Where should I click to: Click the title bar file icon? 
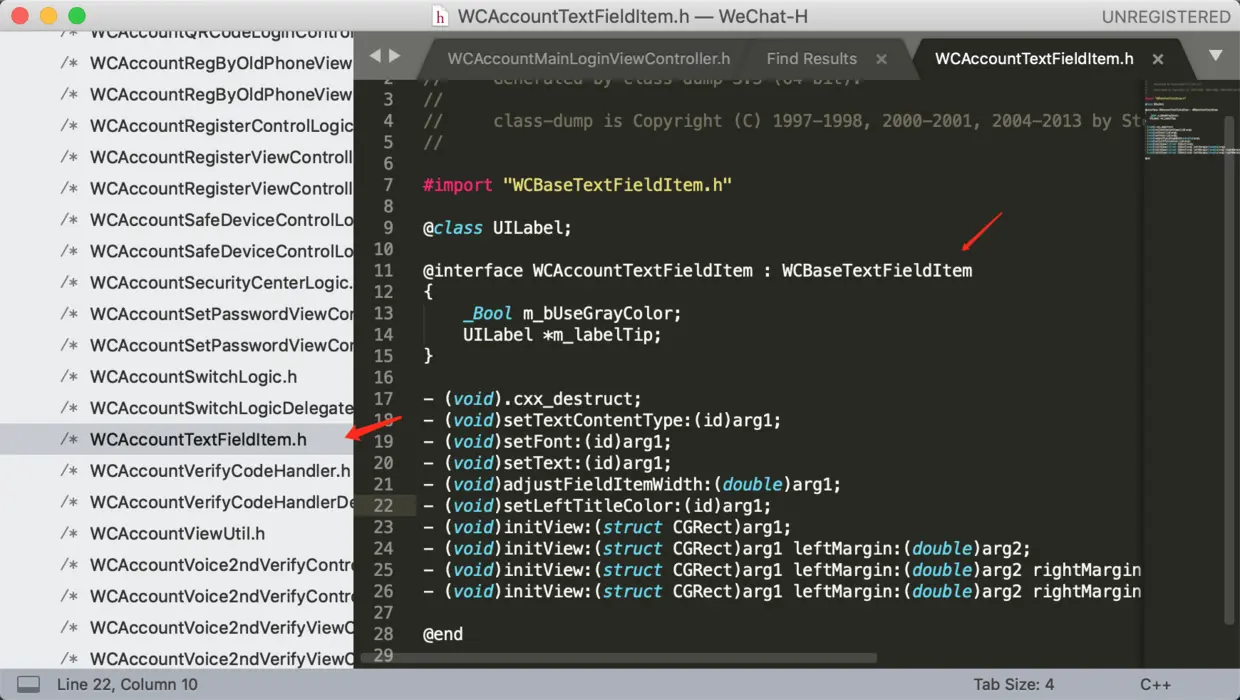[439, 16]
